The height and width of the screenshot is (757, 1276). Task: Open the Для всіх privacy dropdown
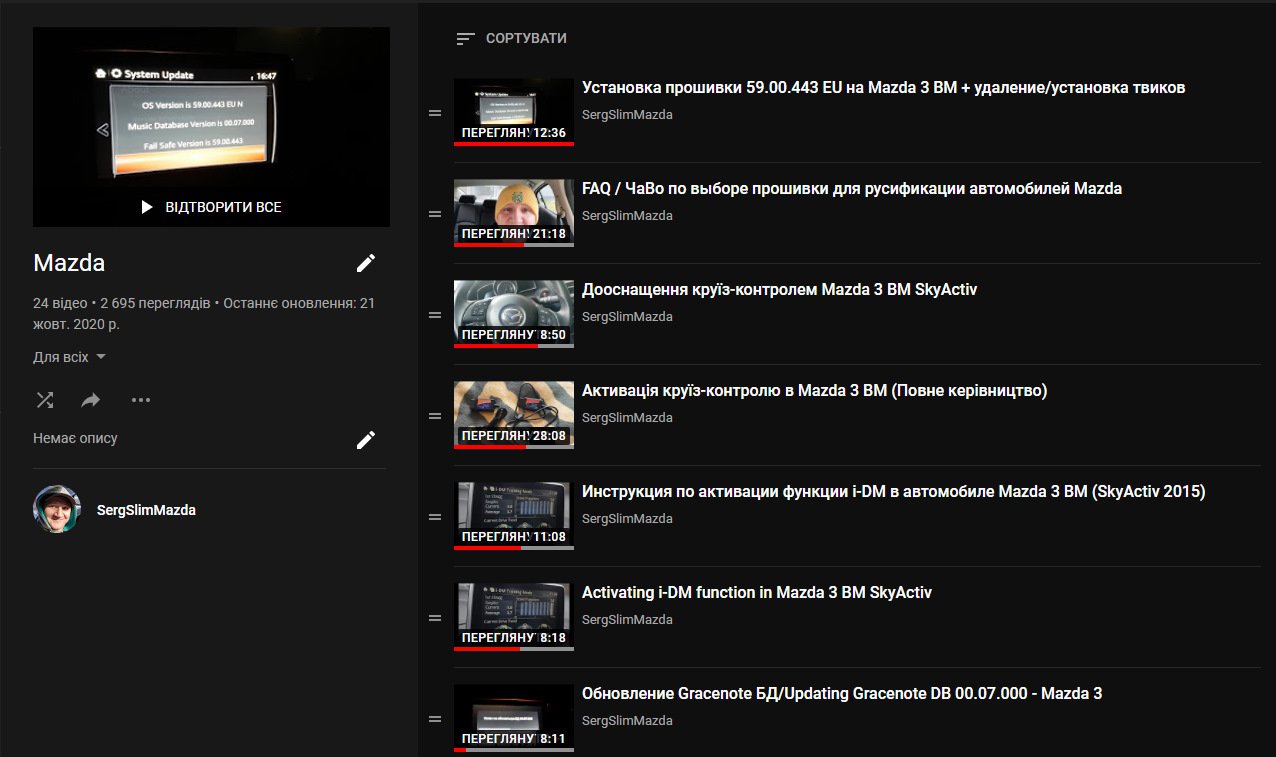[70, 357]
